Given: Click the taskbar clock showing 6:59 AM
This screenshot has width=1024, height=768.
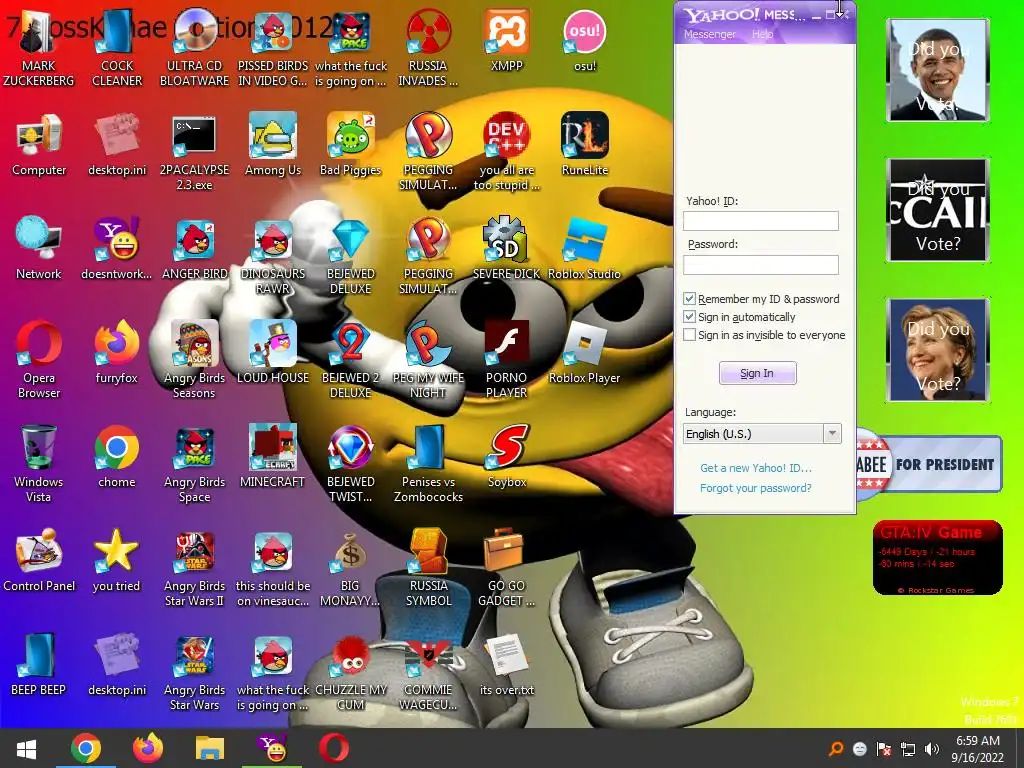Looking at the screenshot, I should pyautogui.click(x=978, y=749).
